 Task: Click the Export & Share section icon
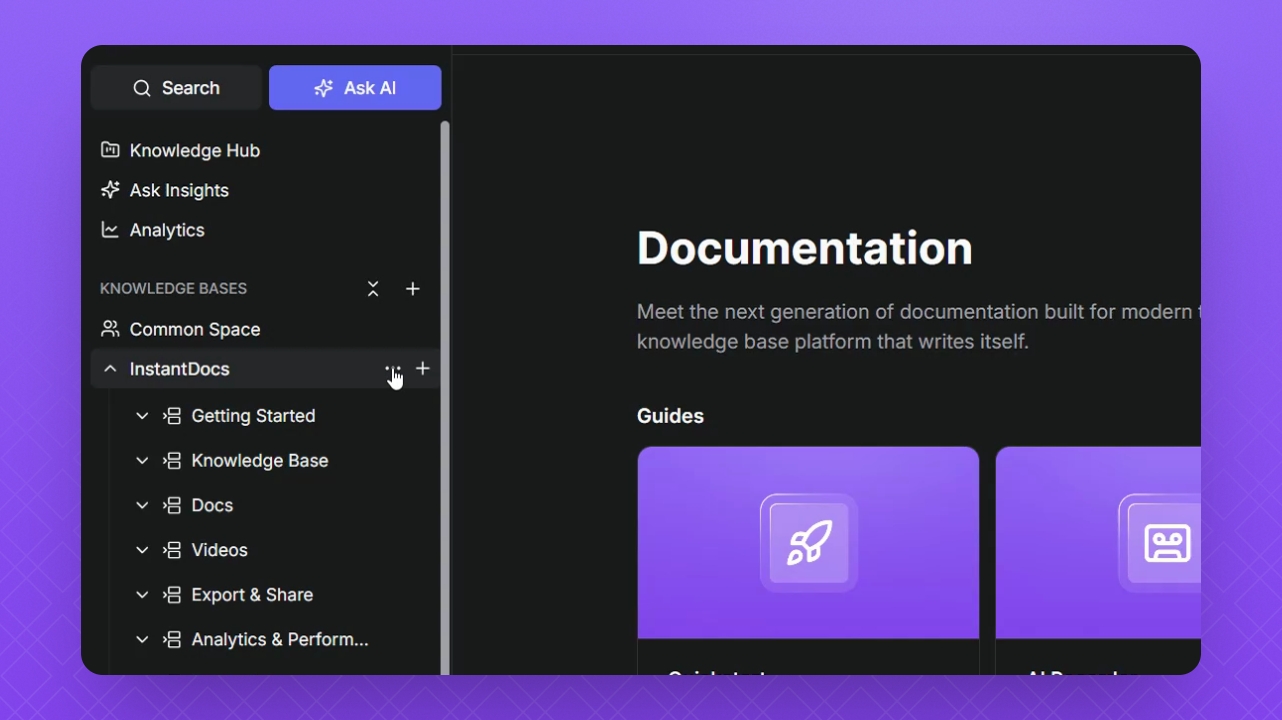(172, 595)
